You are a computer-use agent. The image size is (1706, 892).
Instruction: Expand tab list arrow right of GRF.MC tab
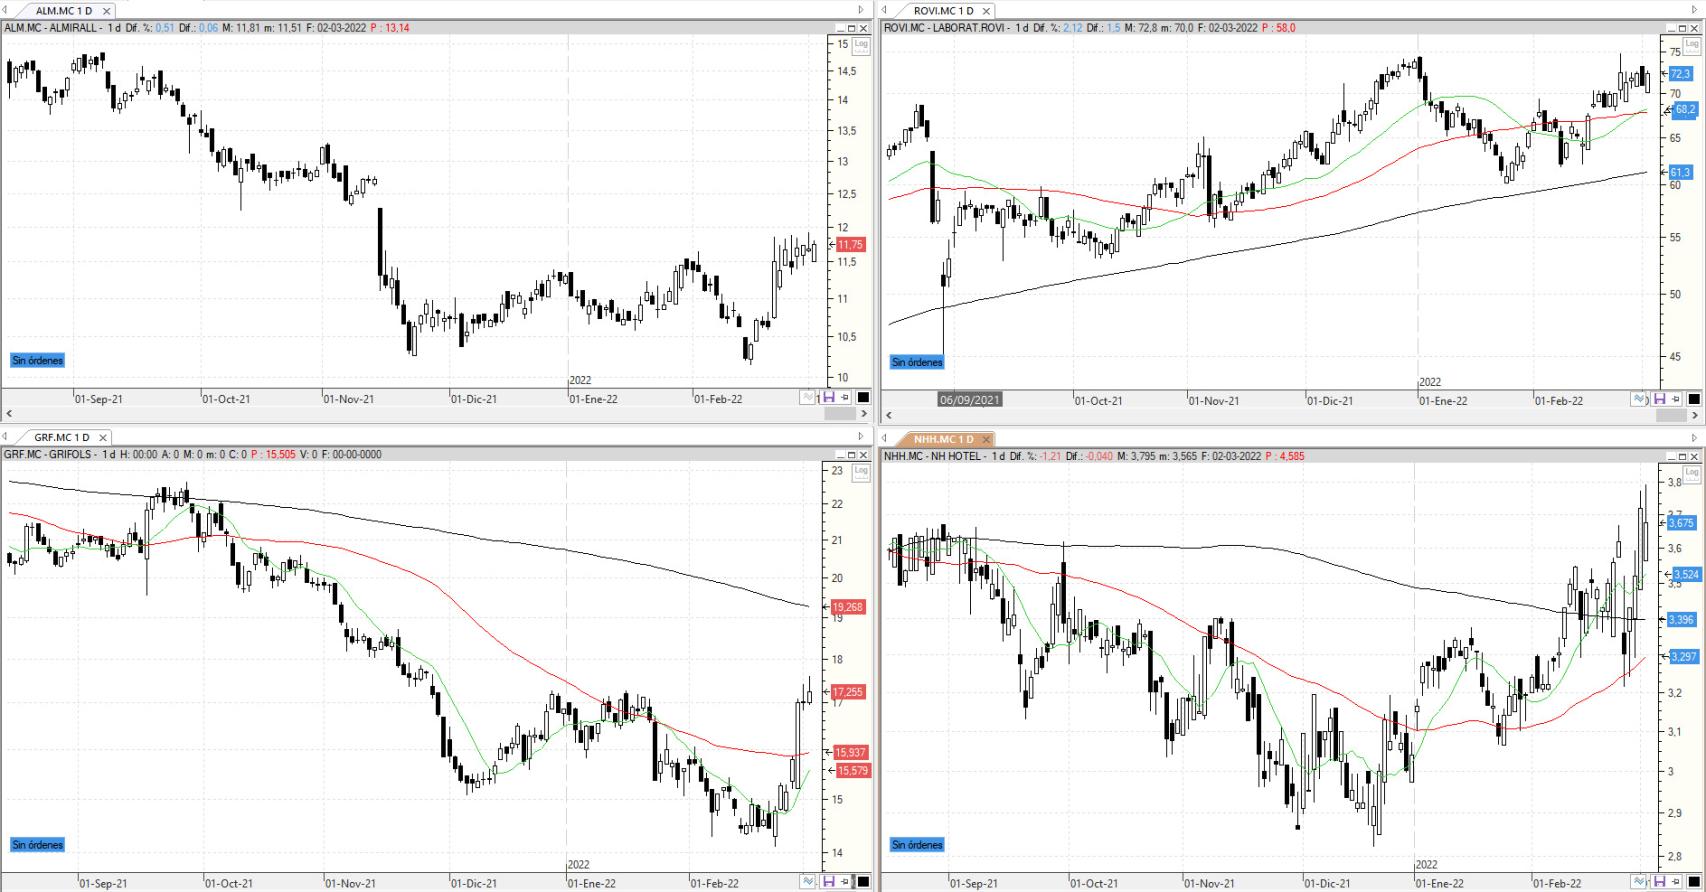pos(861,437)
